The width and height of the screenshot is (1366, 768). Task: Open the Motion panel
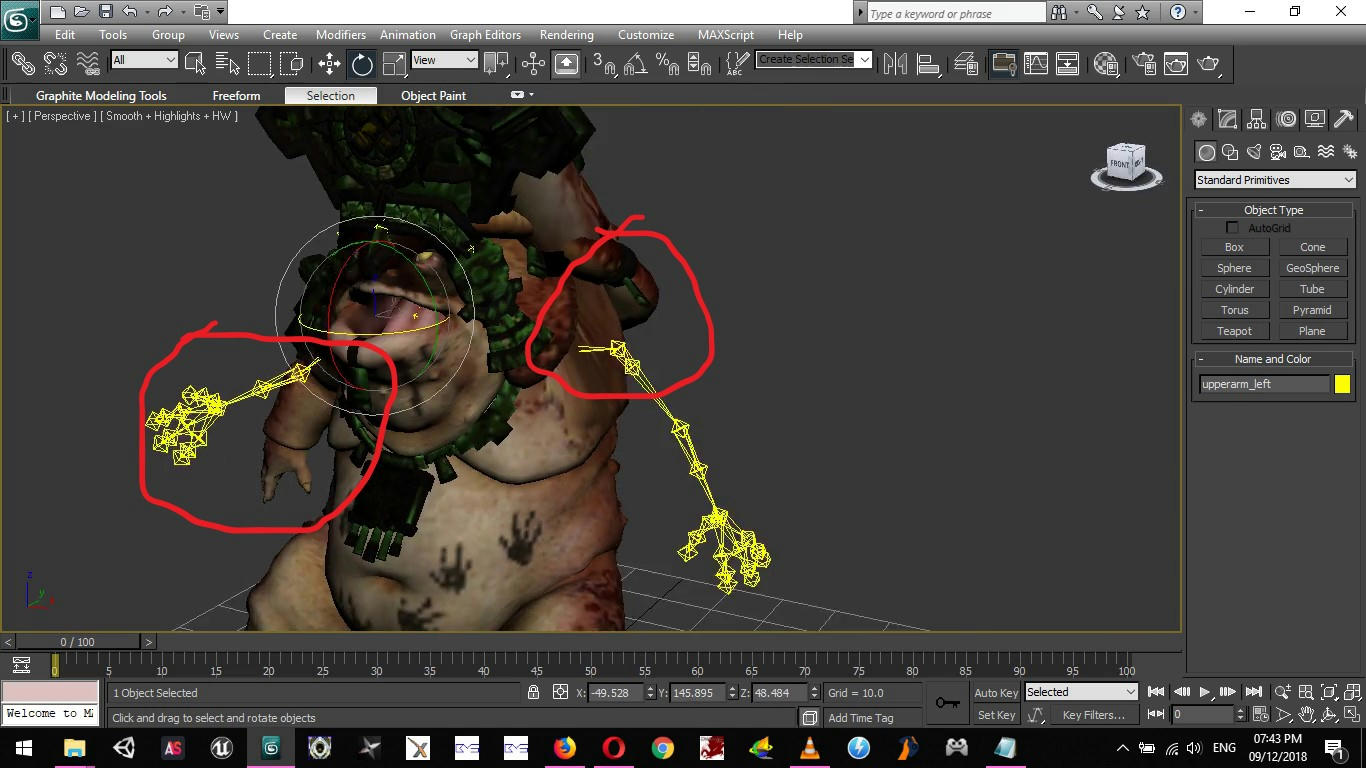[1286, 119]
